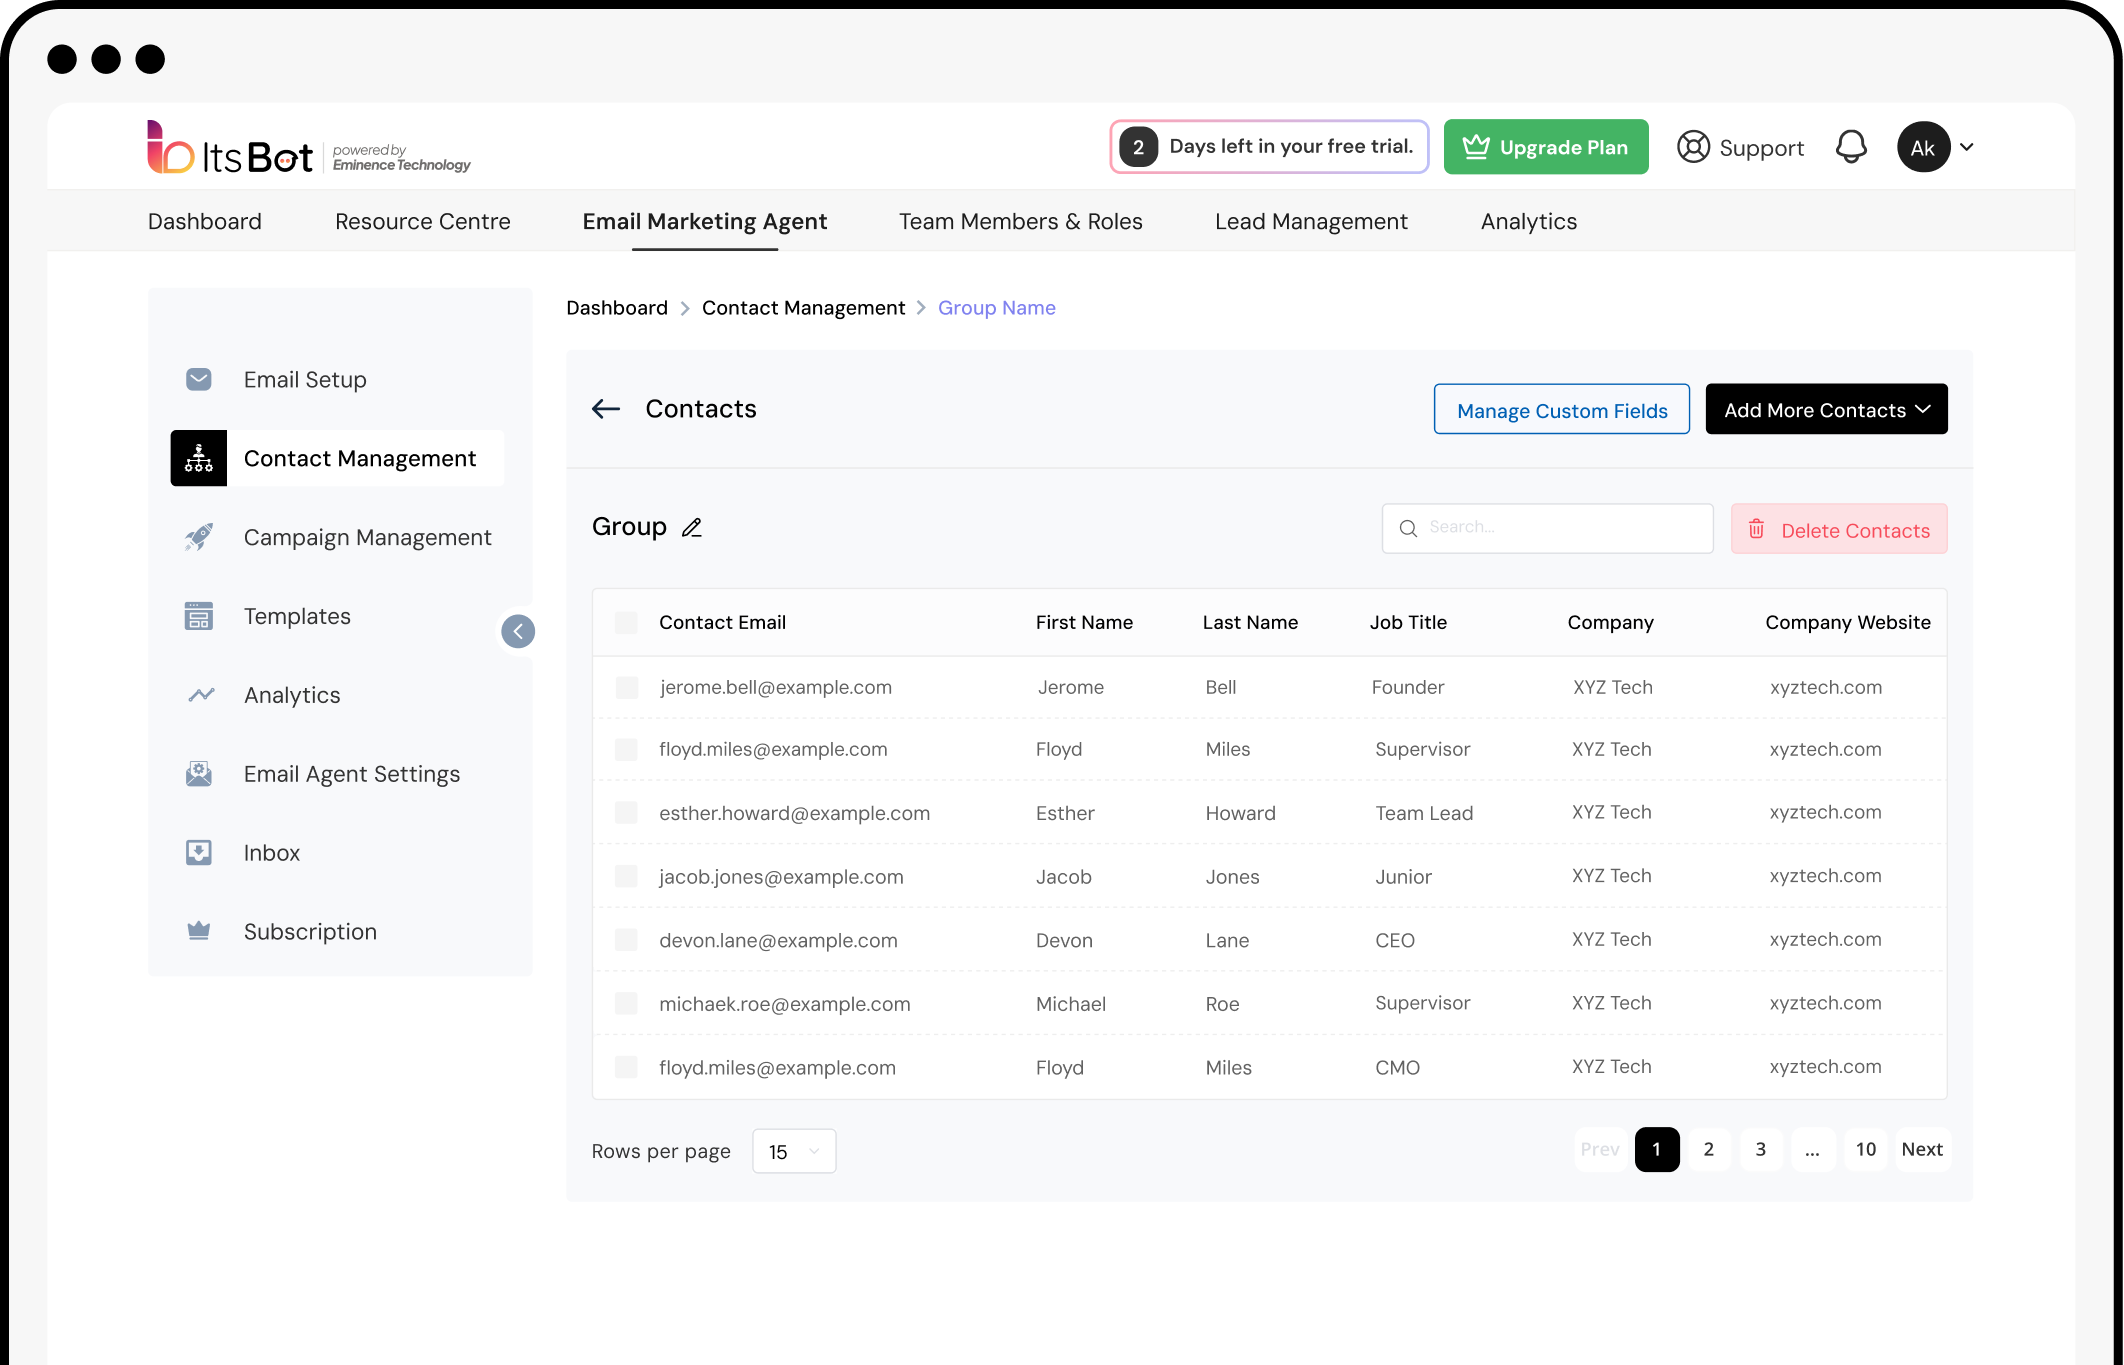Open the account menu next to Ak avatar

1967,146
